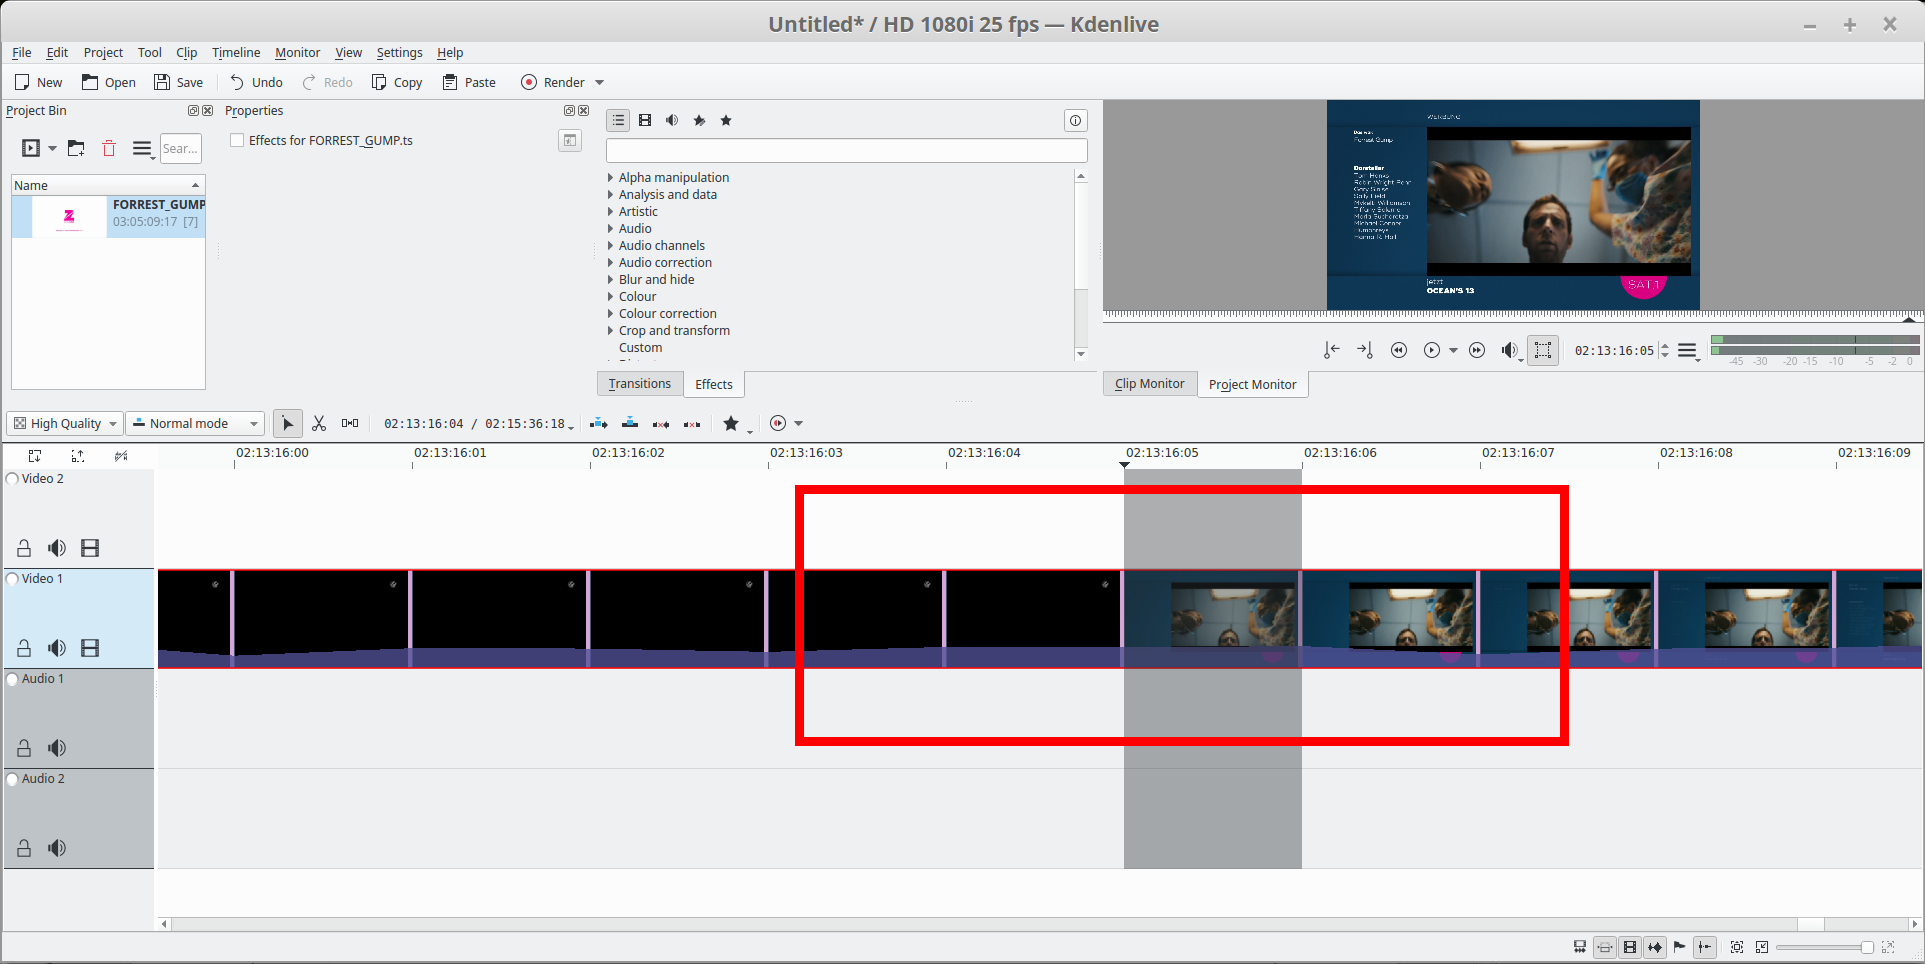
Task: Open Render dropdown arrow
Action: click(600, 83)
